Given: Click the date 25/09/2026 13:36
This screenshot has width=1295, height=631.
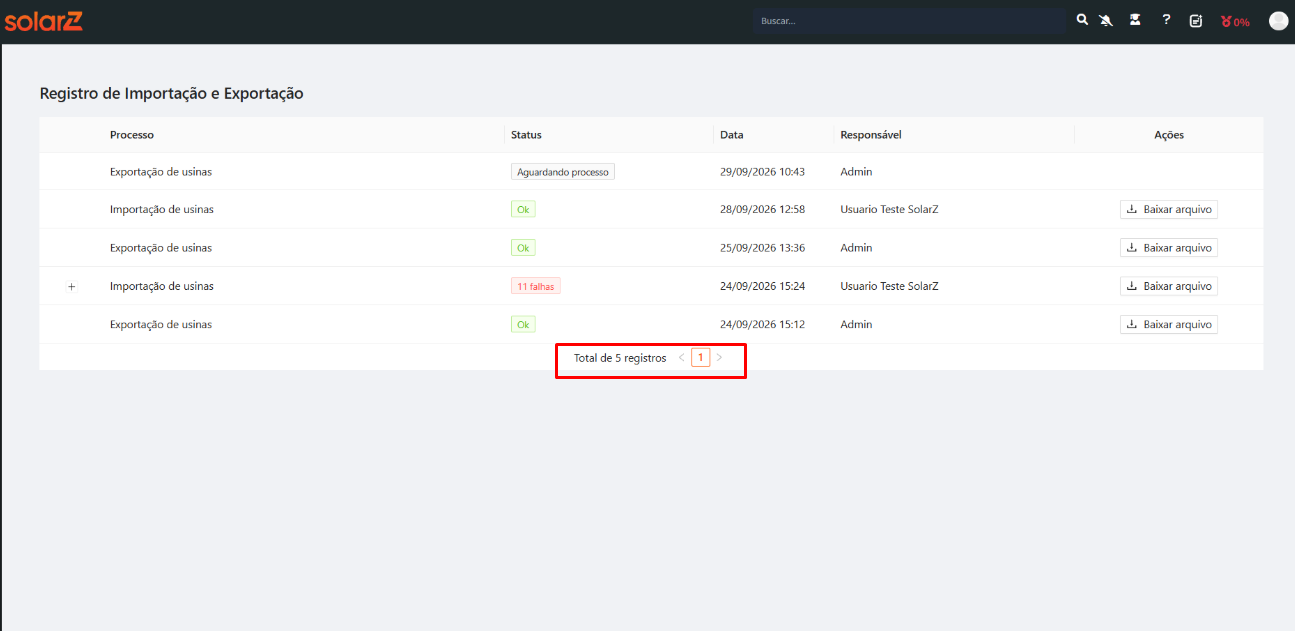Looking at the screenshot, I should click(762, 248).
